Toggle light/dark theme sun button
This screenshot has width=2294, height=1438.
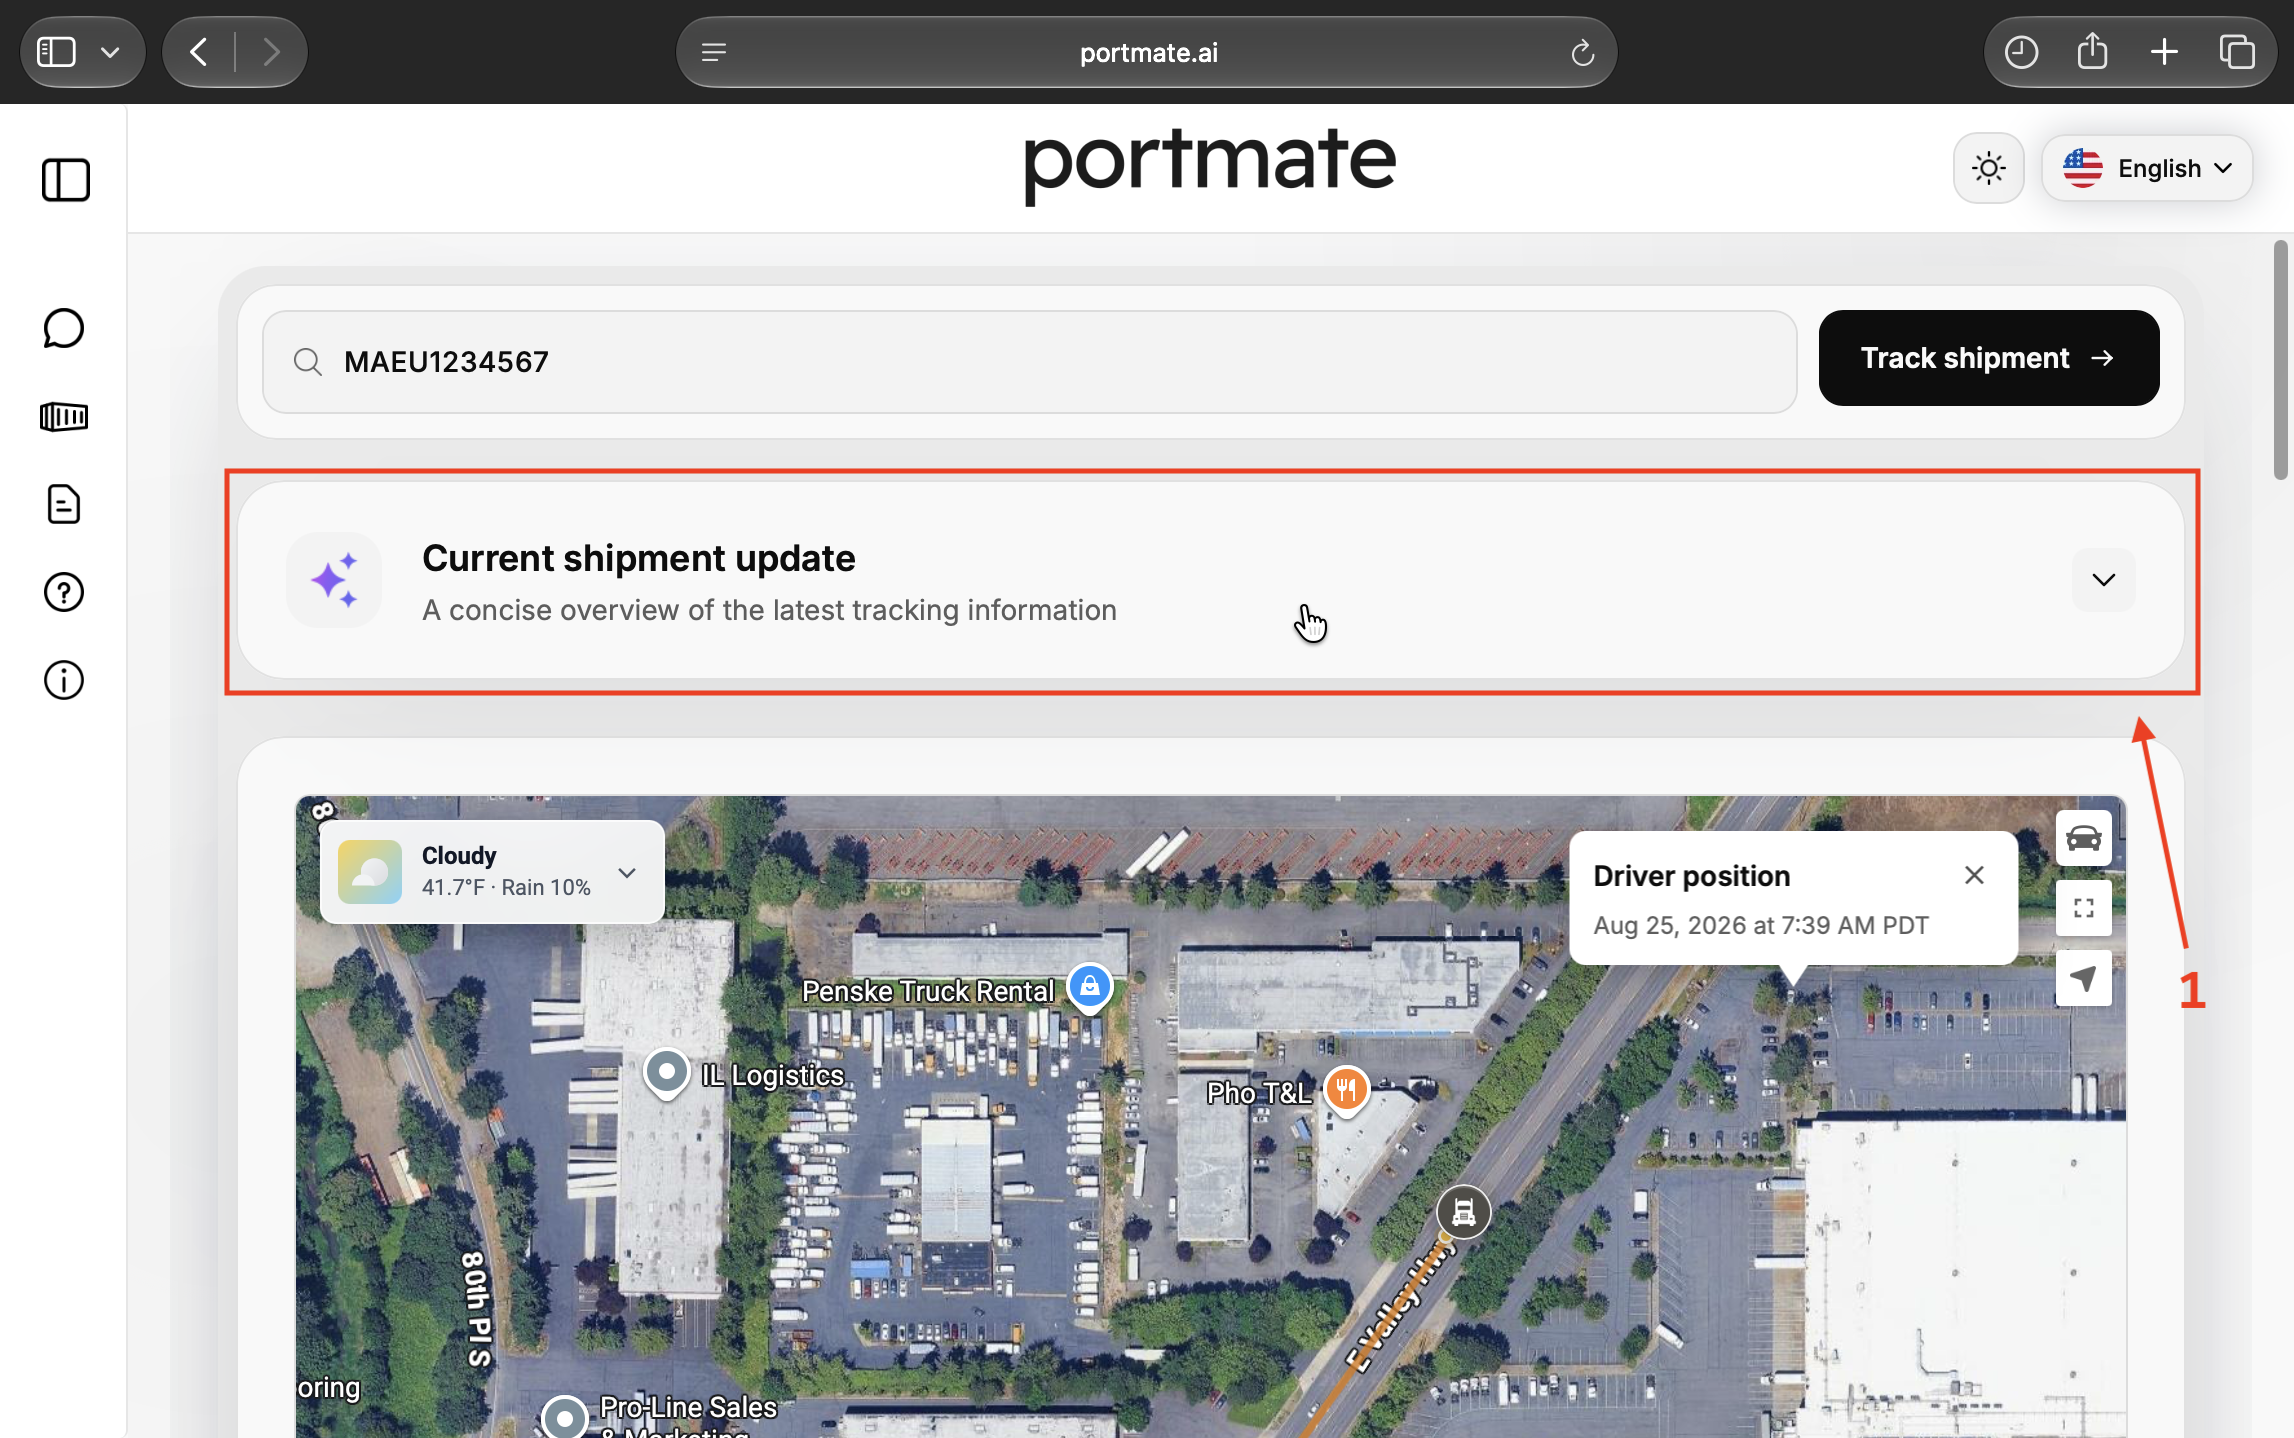point(1988,168)
